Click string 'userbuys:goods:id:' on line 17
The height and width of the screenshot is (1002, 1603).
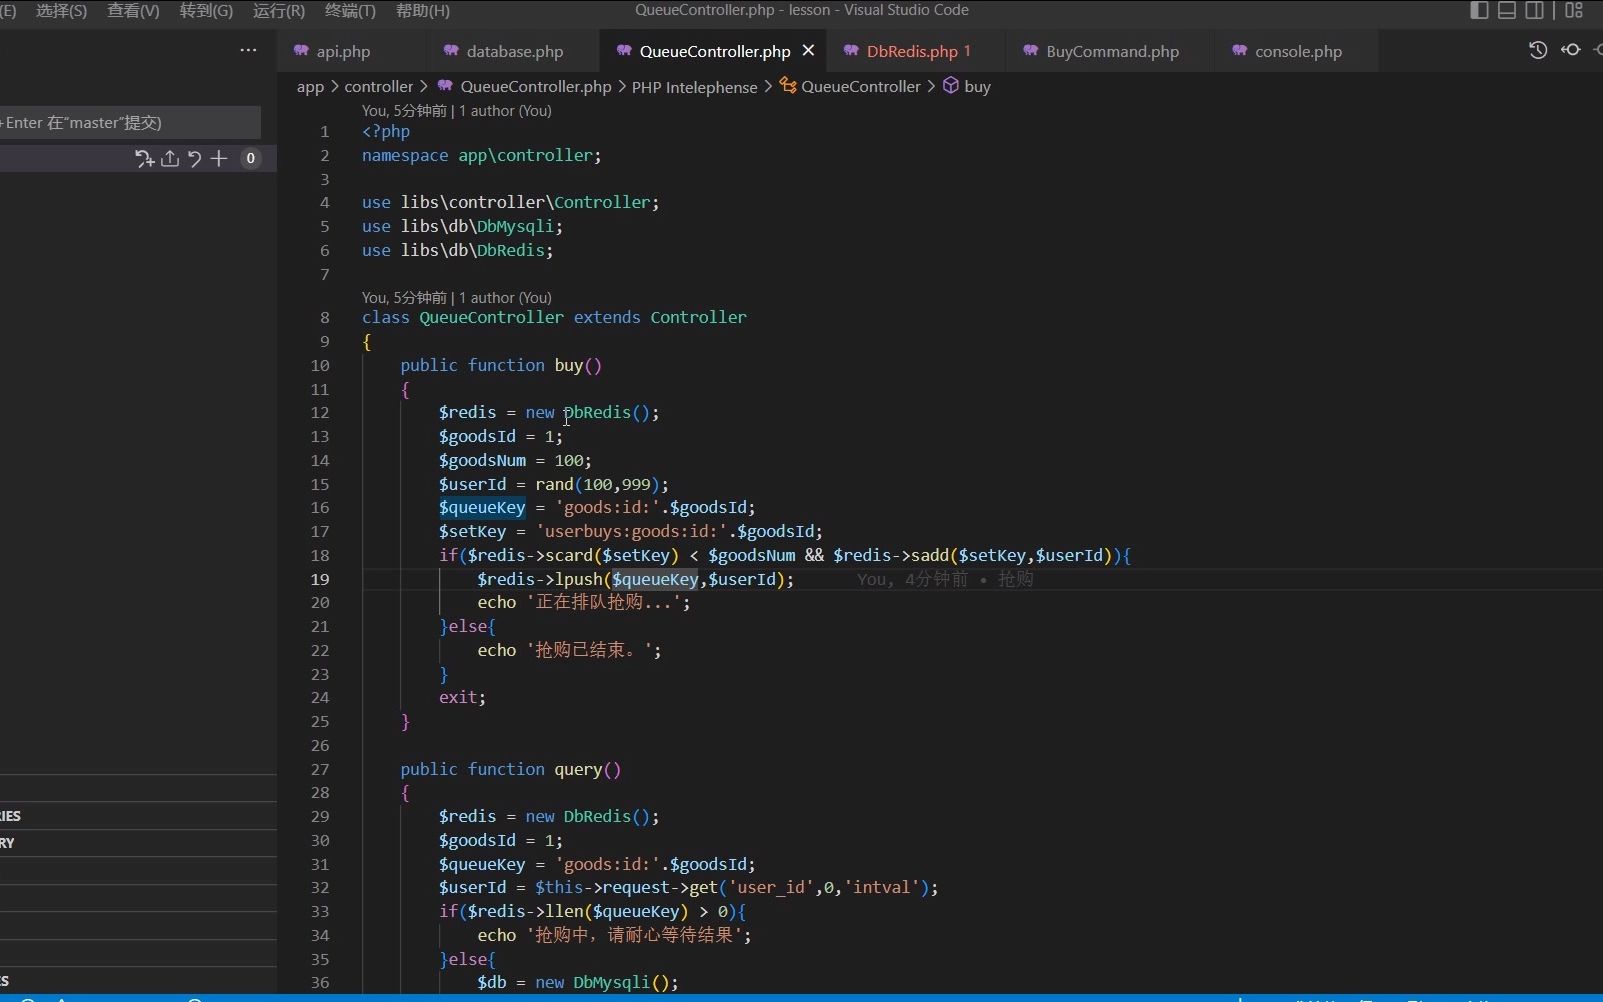pos(631,531)
